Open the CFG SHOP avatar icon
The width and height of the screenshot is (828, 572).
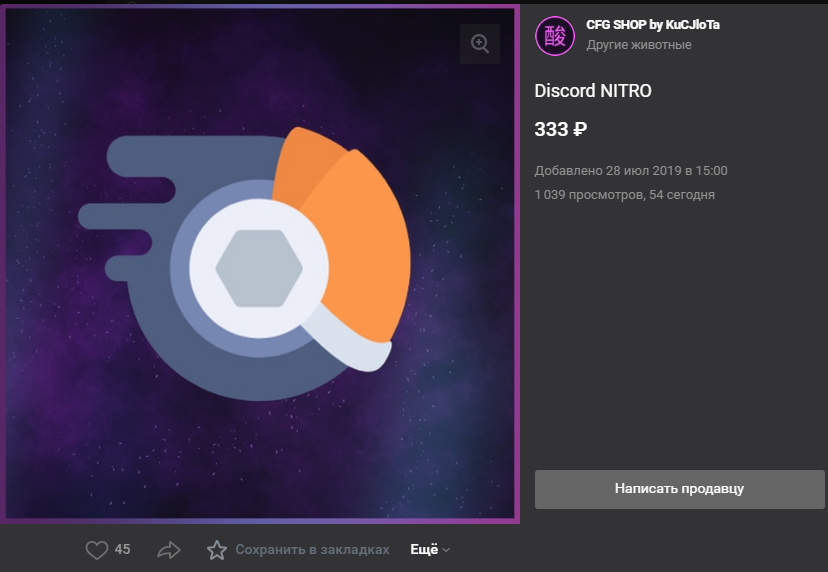tap(554, 36)
